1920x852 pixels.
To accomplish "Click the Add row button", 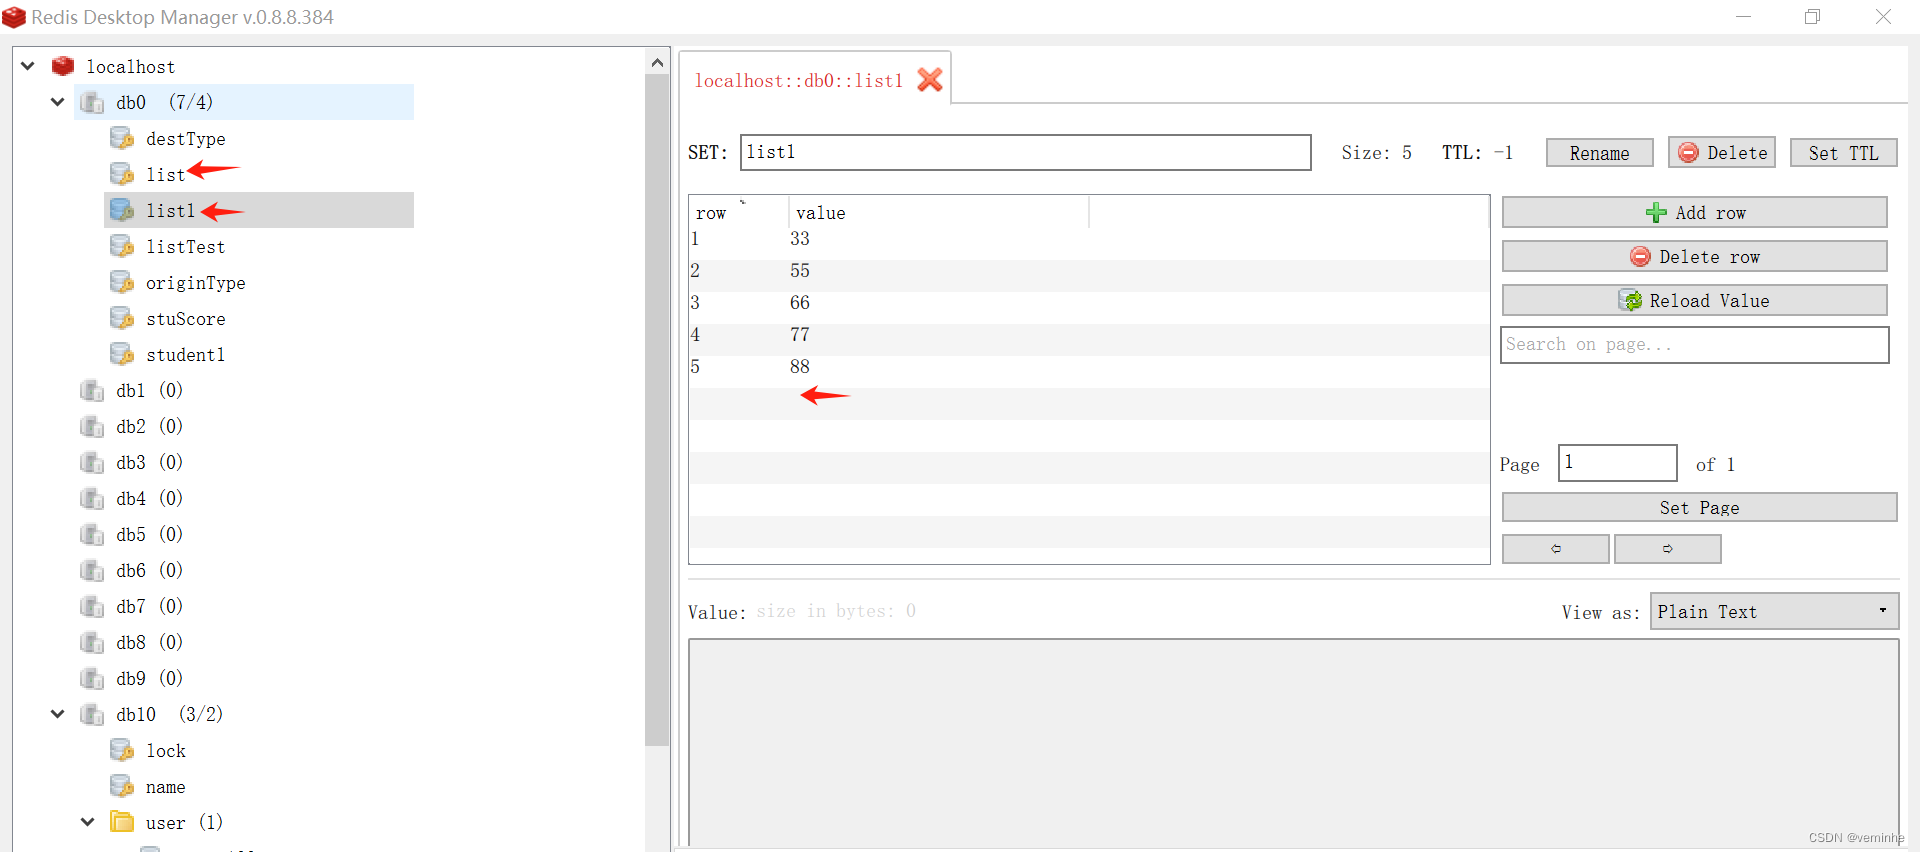I will tap(1694, 212).
